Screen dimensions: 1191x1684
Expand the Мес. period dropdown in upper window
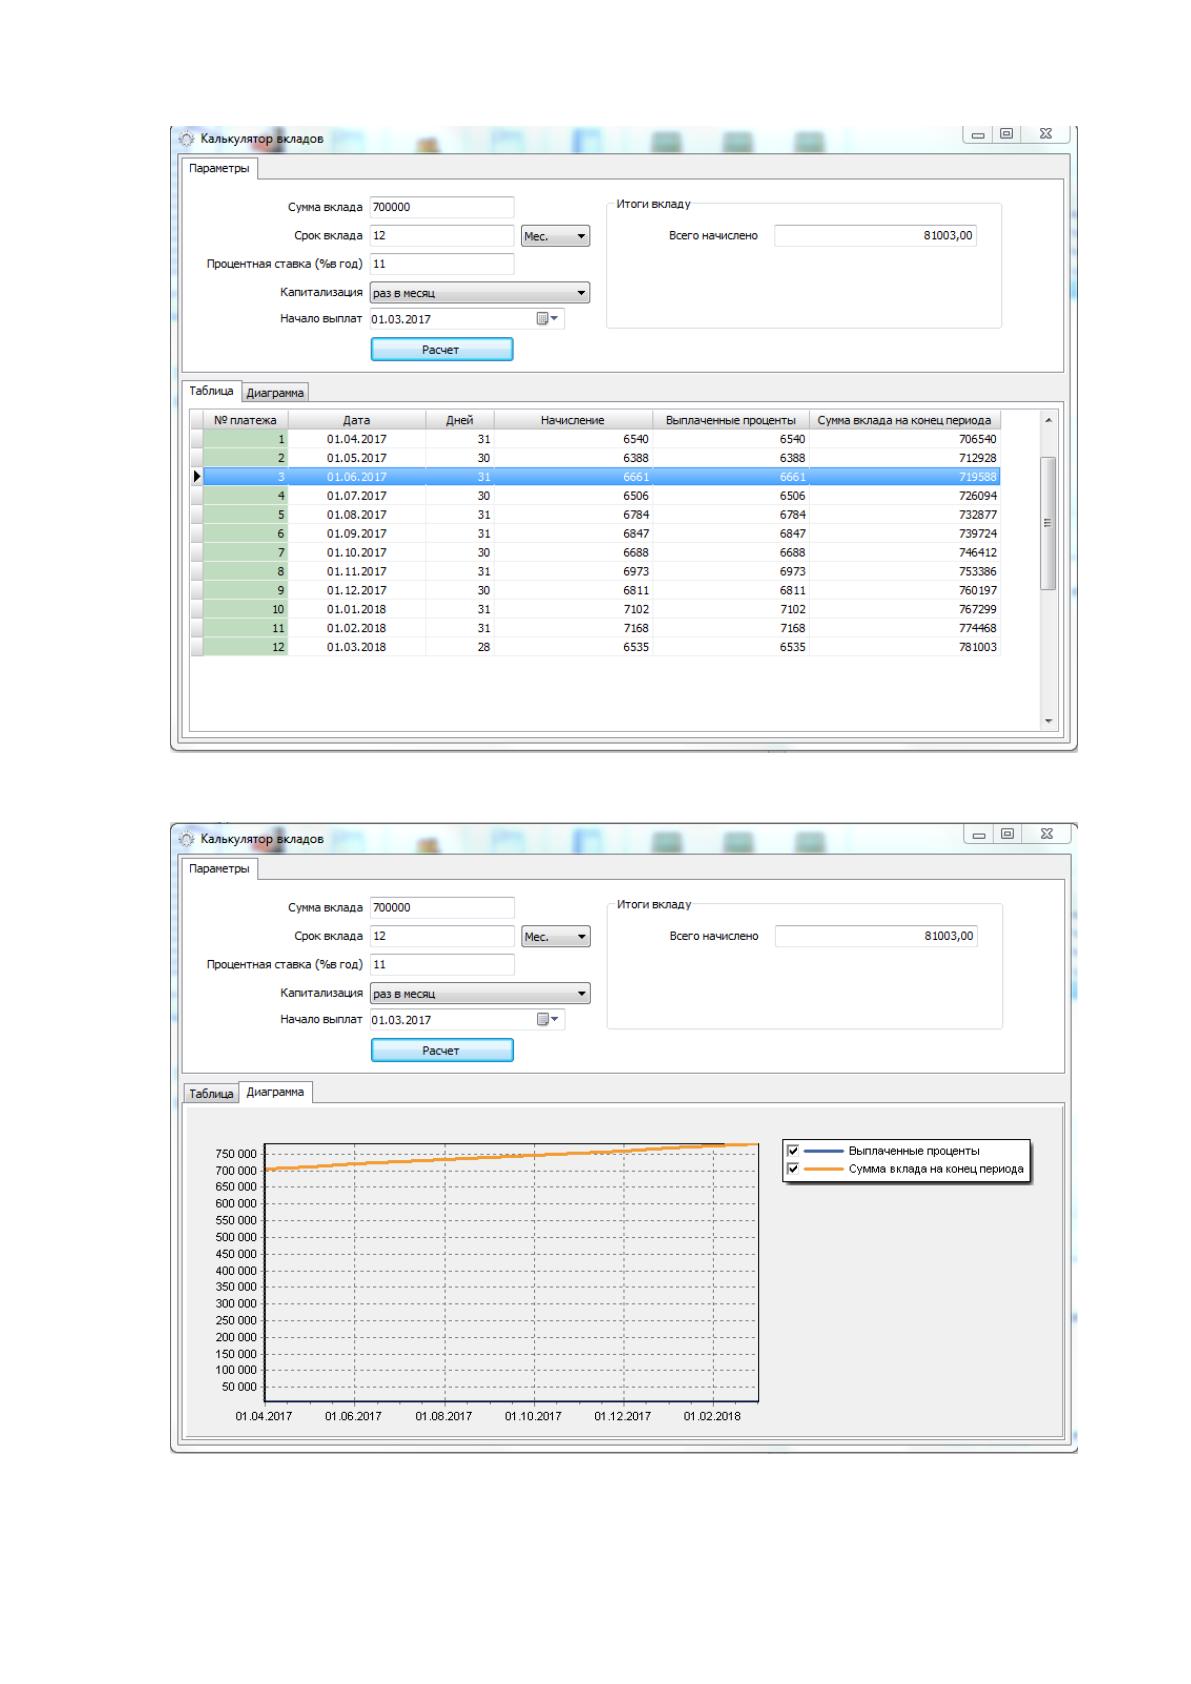556,236
